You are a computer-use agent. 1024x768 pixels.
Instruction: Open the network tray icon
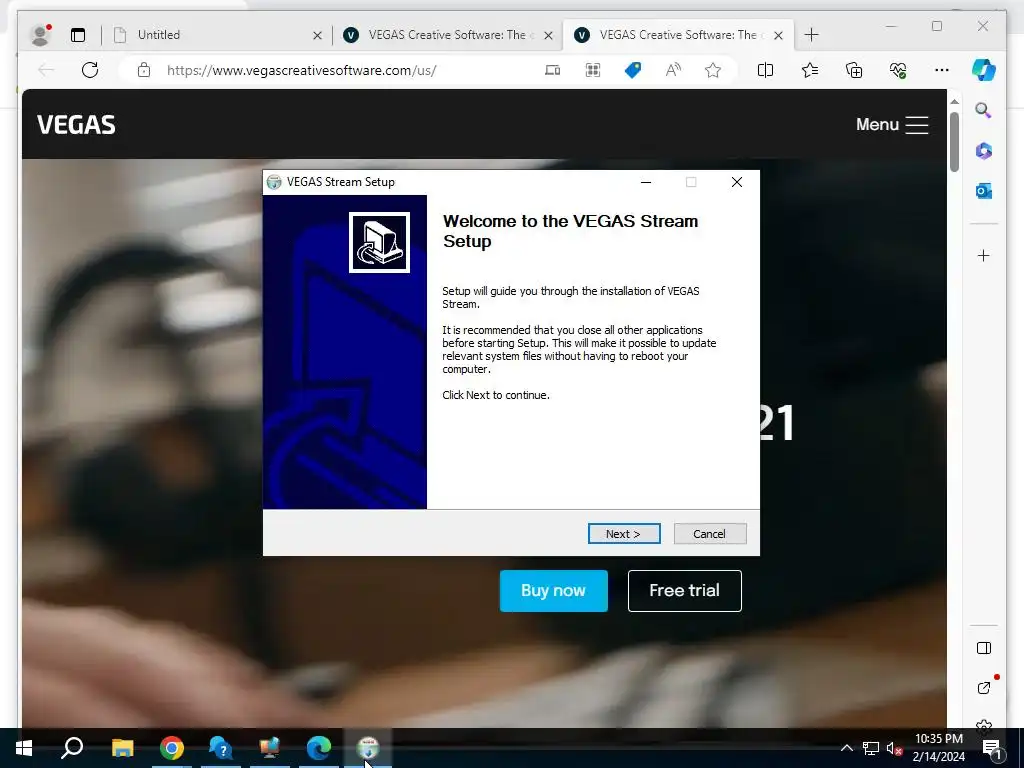coord(871,748)
